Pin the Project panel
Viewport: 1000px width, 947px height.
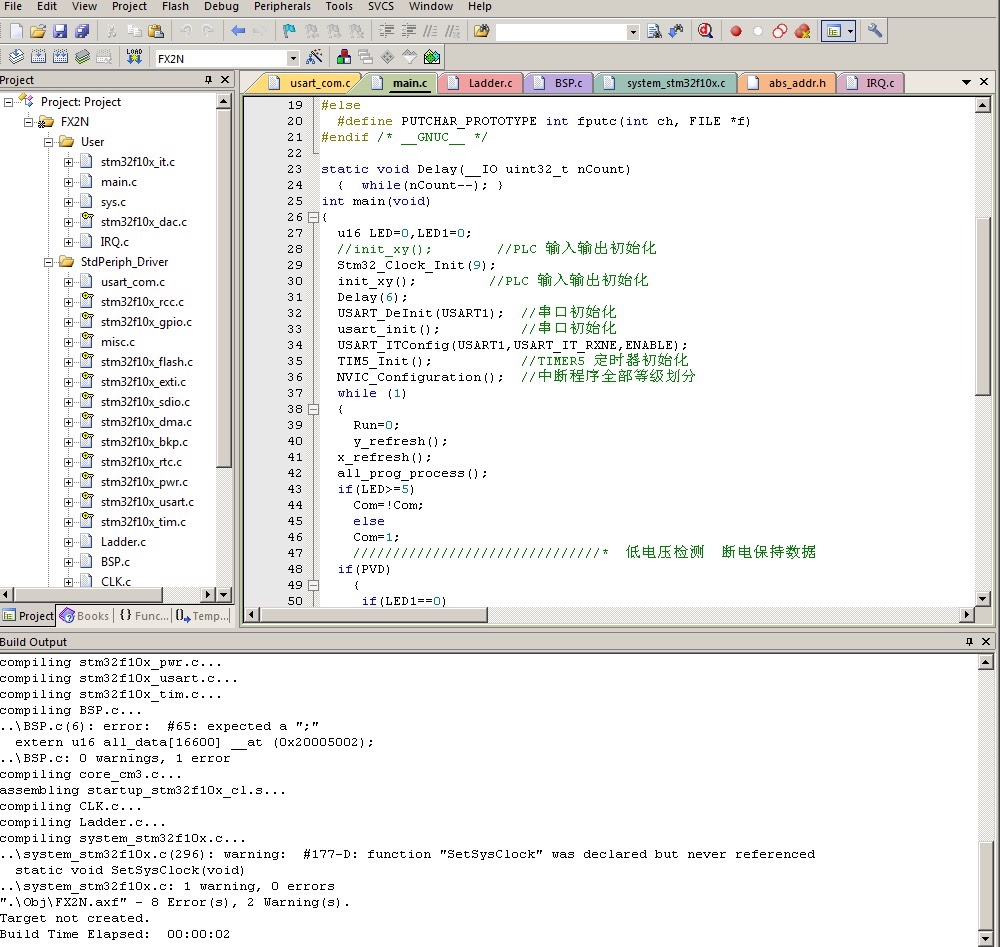click(208, 80)
